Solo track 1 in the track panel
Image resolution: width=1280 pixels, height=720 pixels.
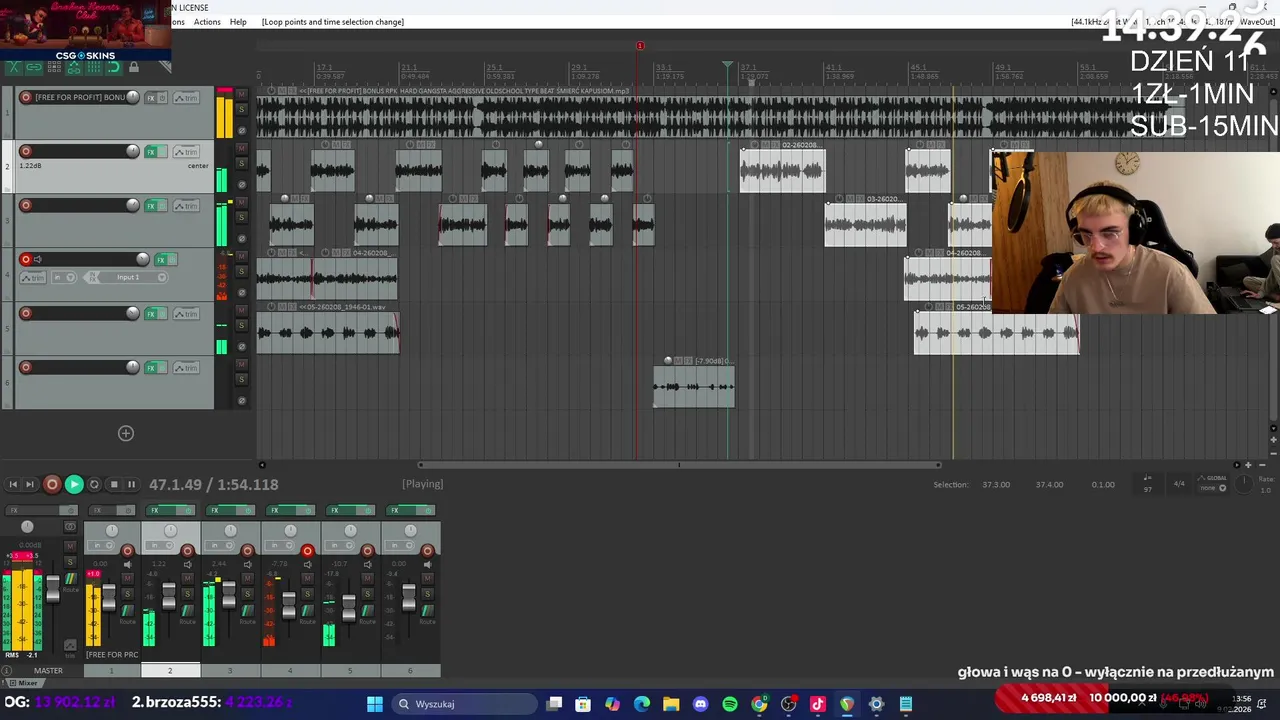[241, 109]
